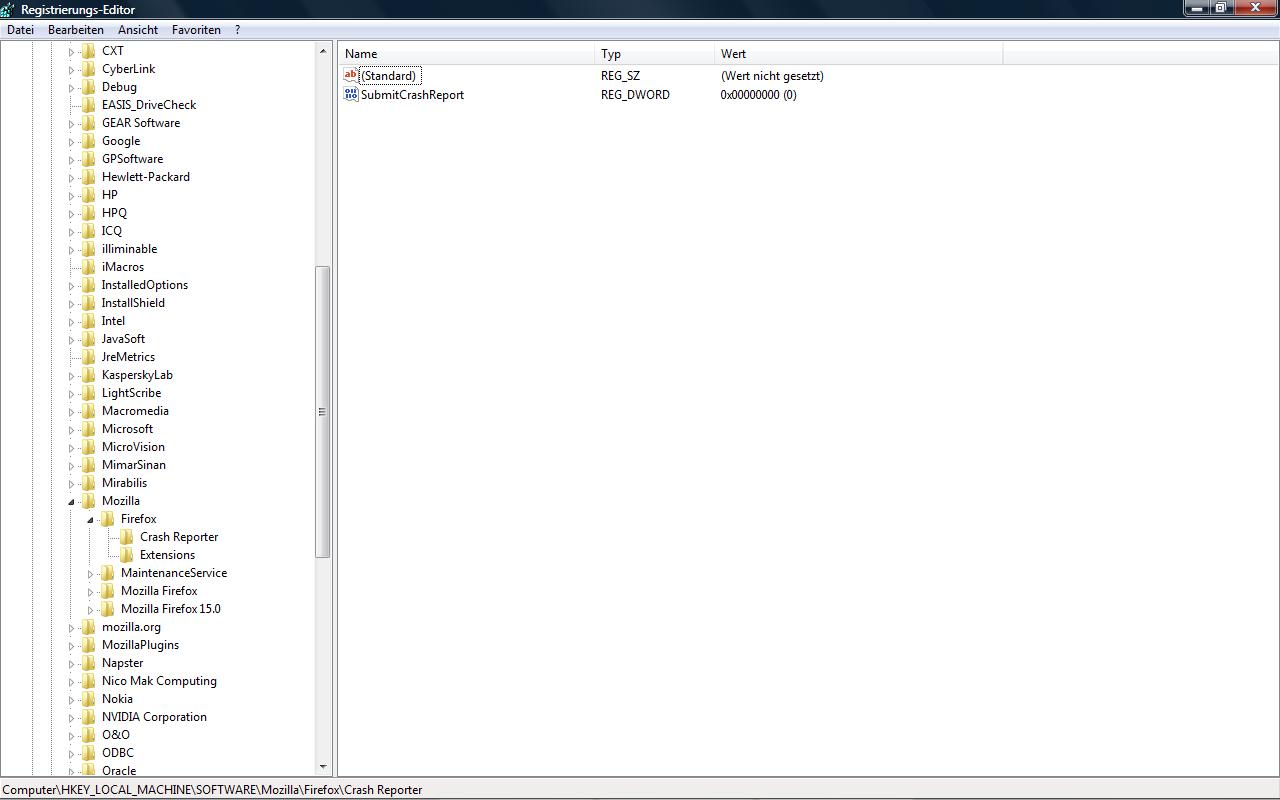Image resolution: width=1280 pixels, height=800 pixels.
Task: Expand the mozilla.org registry key
Action: click(71, 628)
